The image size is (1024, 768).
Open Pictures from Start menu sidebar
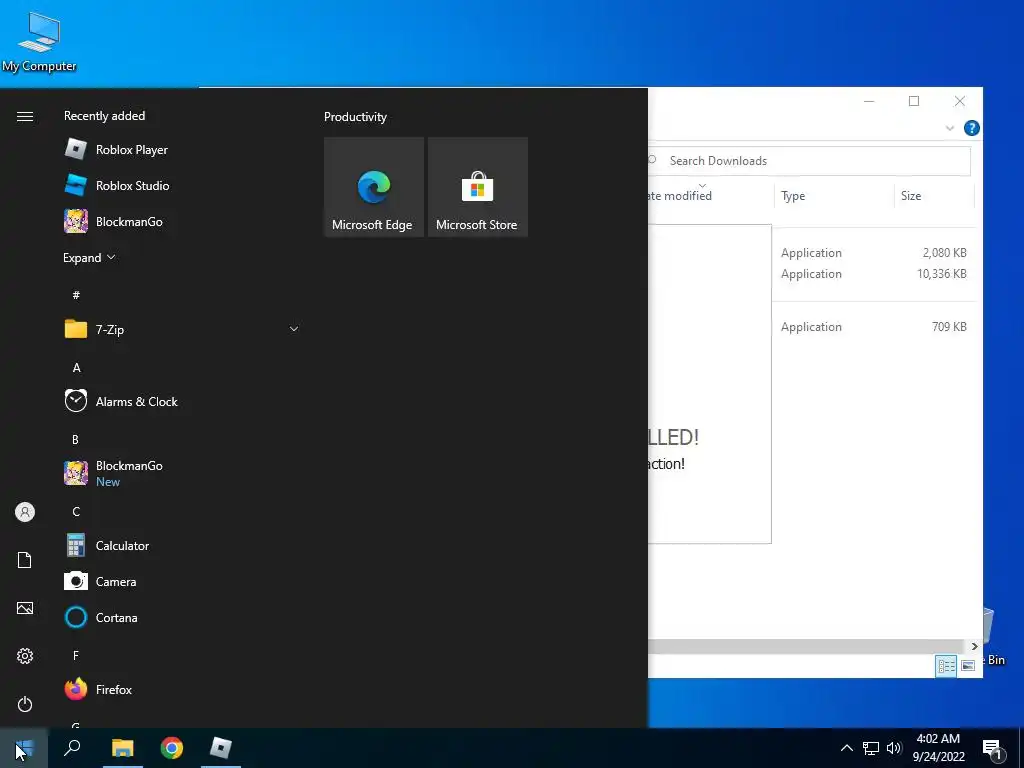pos(25,608)
